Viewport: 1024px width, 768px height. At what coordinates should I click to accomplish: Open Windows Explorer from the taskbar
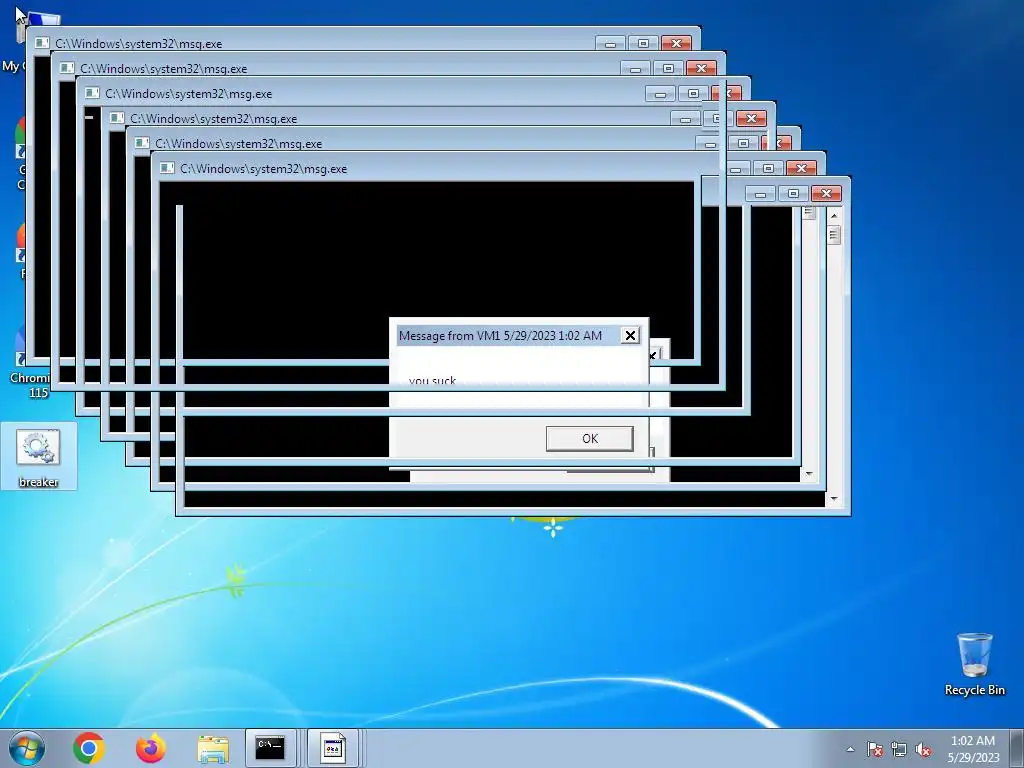pos(213,748)
